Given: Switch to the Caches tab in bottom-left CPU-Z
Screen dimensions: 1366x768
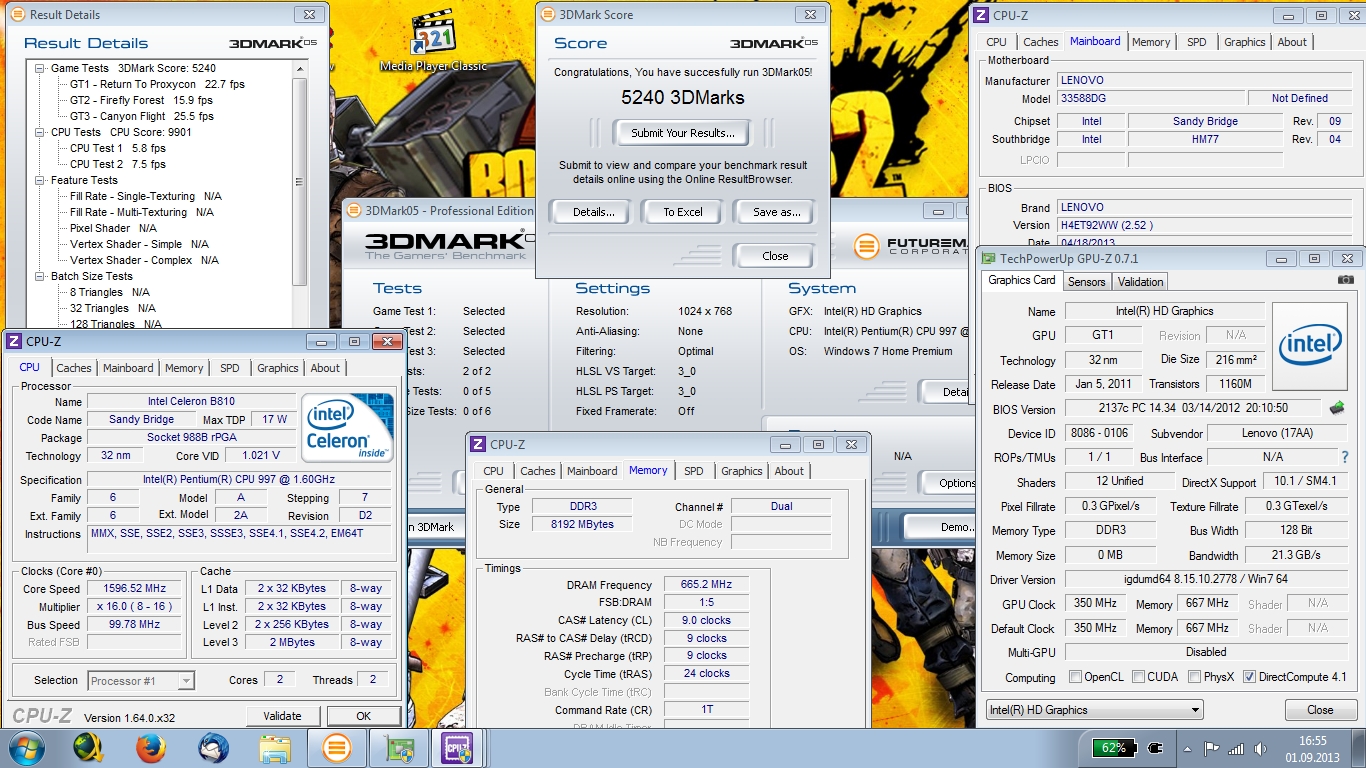Looking at the screenshot, I should (74, 368).
